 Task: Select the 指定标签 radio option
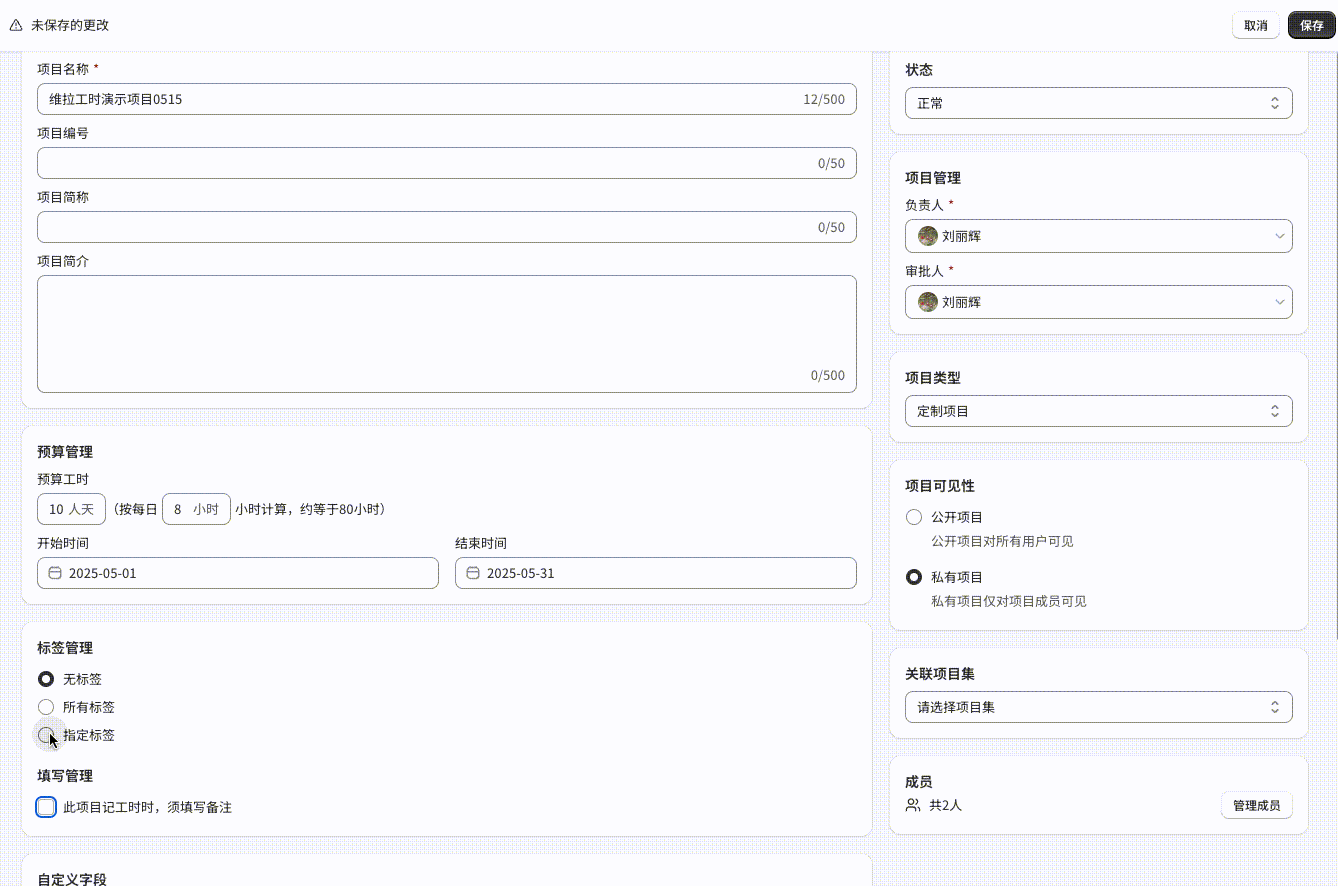[x=46, y=735]
